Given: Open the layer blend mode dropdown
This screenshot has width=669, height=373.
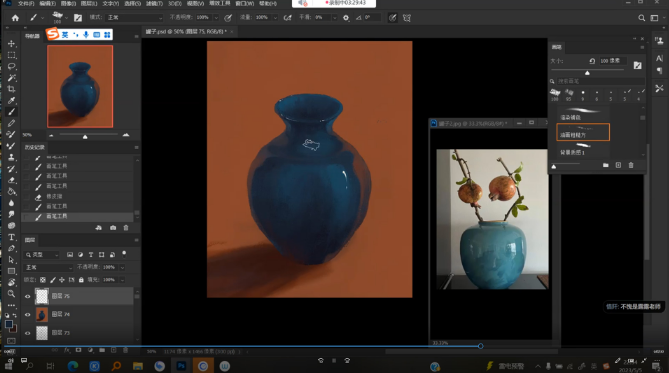Looking at the screenshot, I should pos(49,268).
